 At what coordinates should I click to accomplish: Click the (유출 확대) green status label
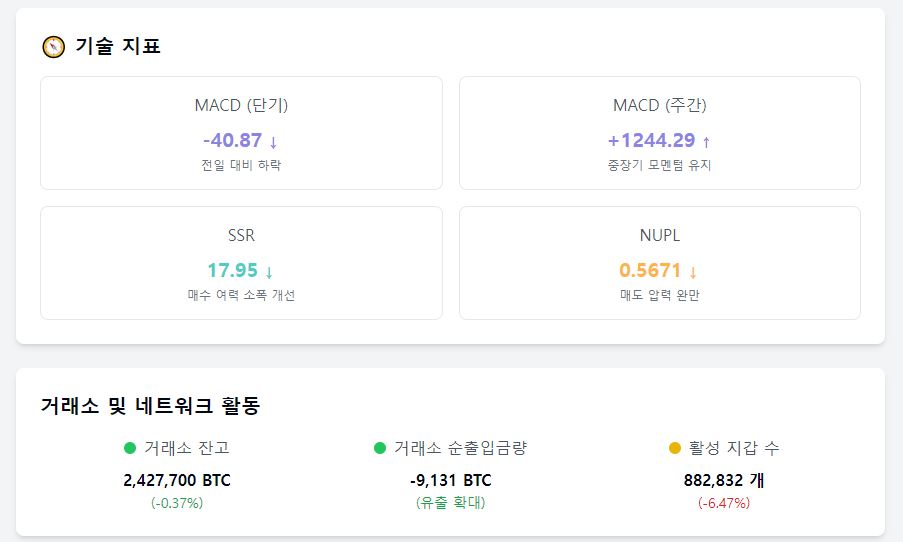pos(451,503)
